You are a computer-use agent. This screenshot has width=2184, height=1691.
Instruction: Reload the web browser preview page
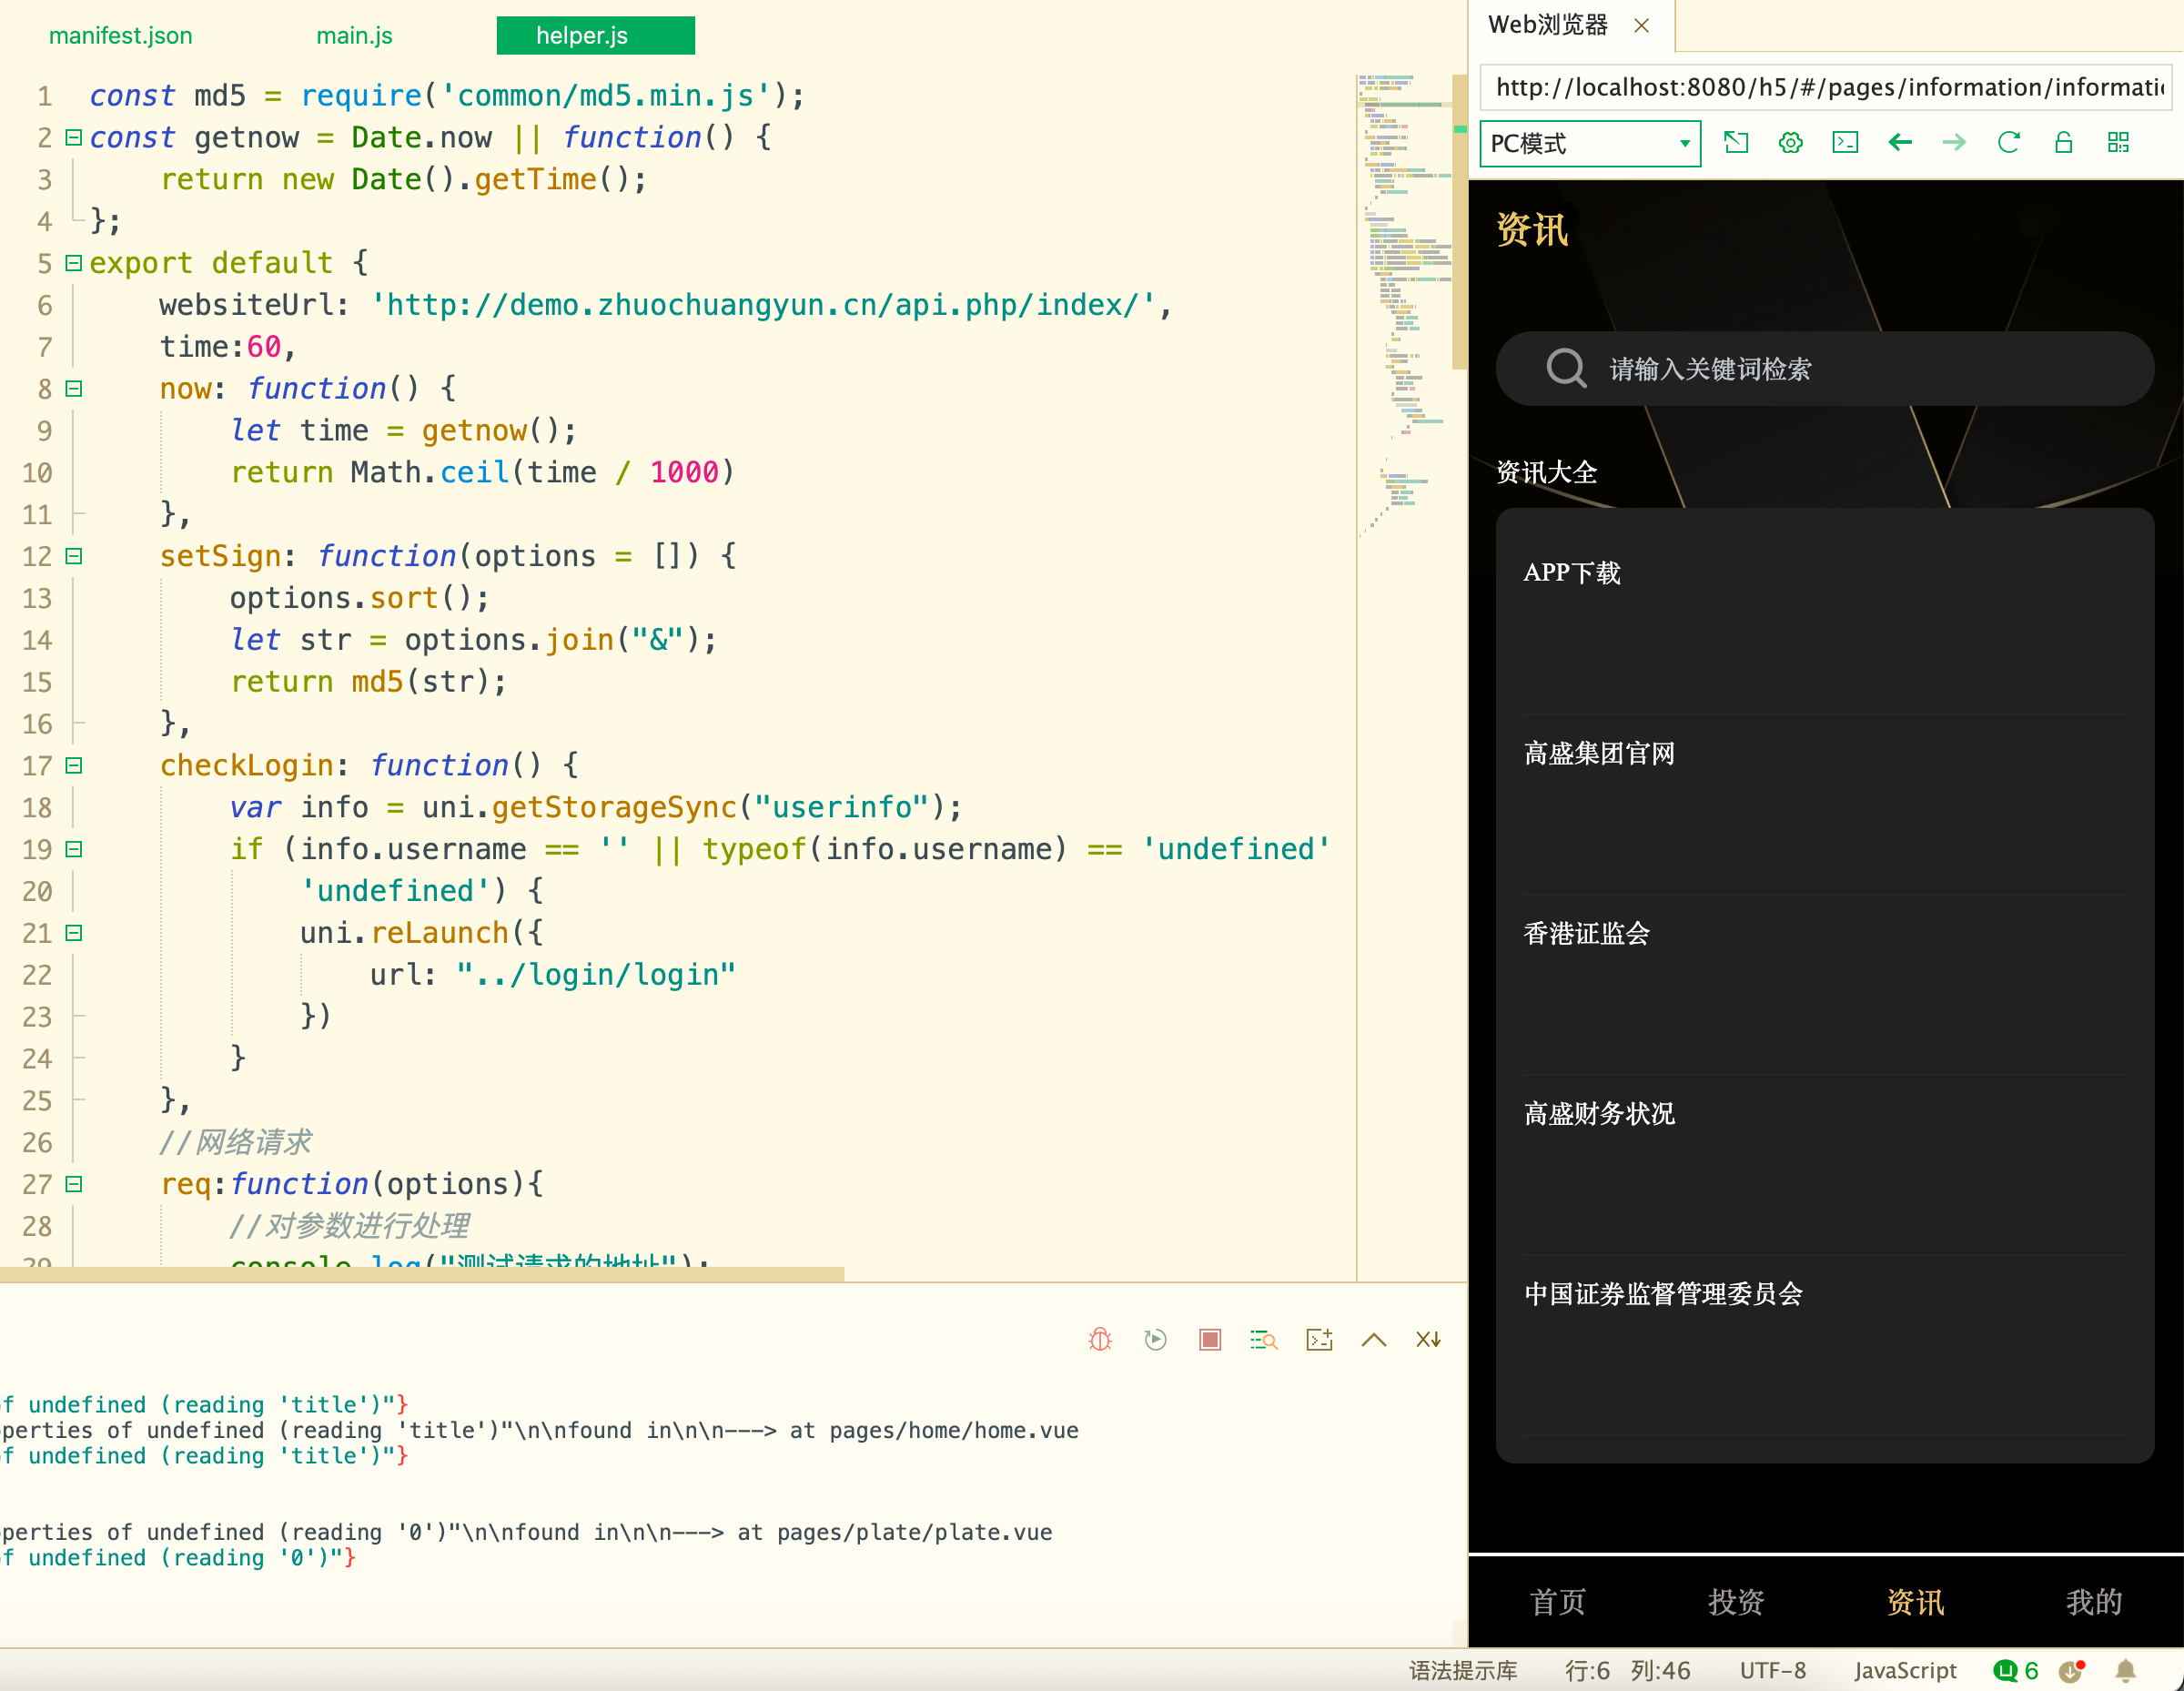(x=2008, y=143)
